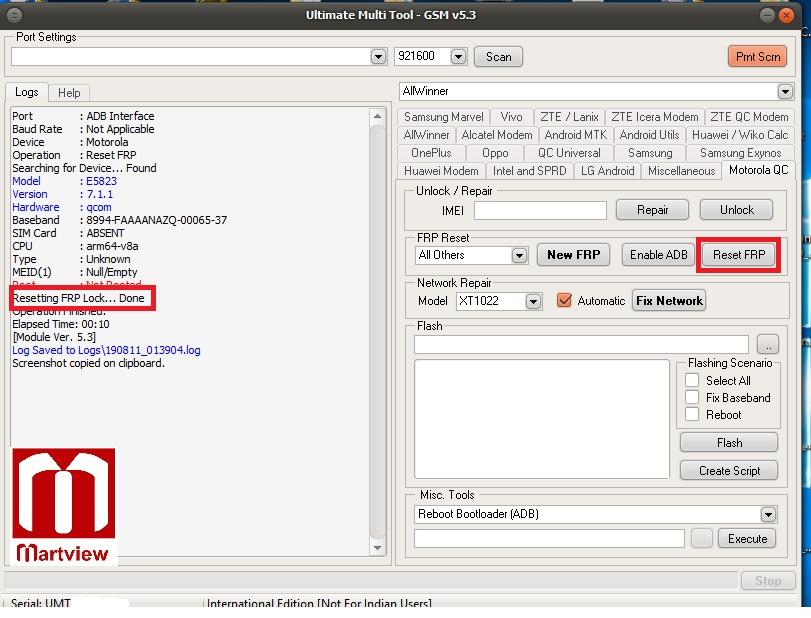Click the Reset FRP button

click(739, 255)
